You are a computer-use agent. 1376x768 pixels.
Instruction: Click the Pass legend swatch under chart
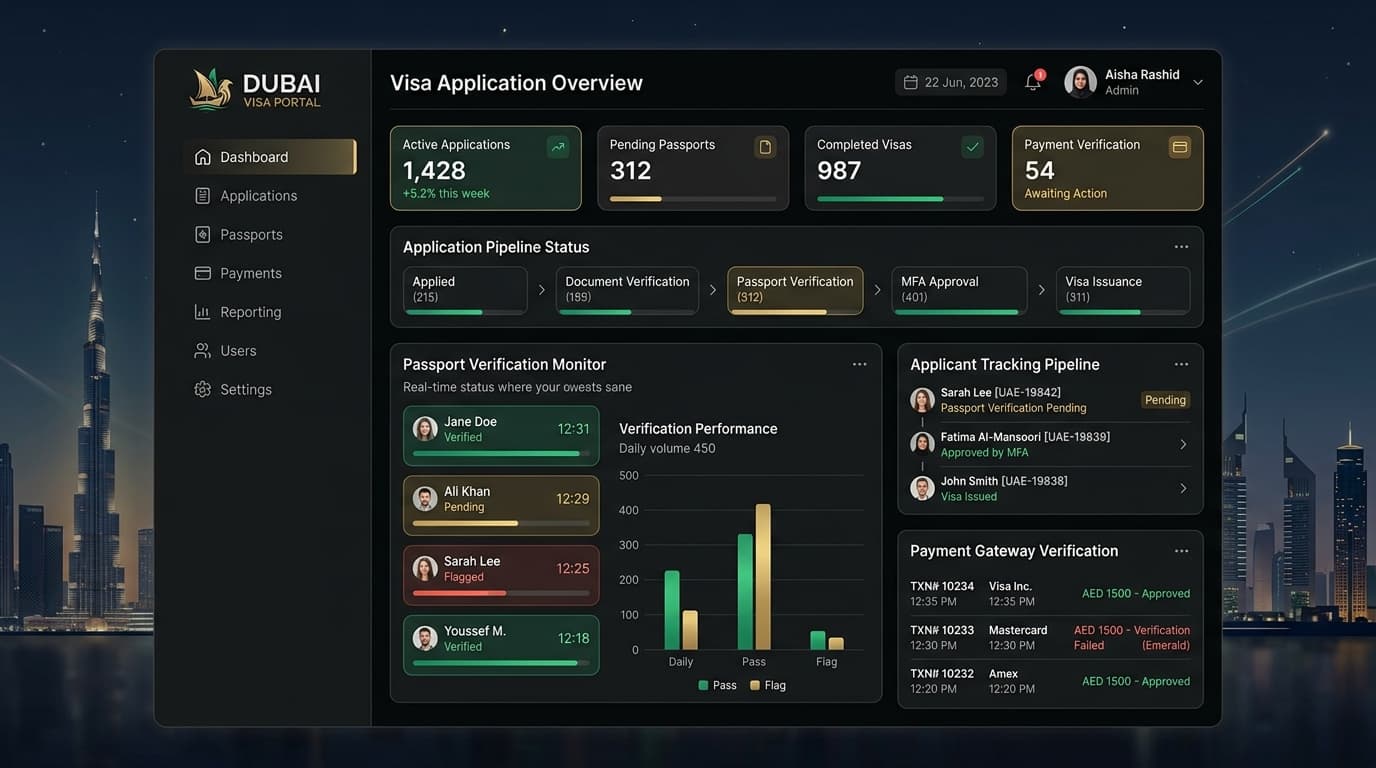coord(703,685)
